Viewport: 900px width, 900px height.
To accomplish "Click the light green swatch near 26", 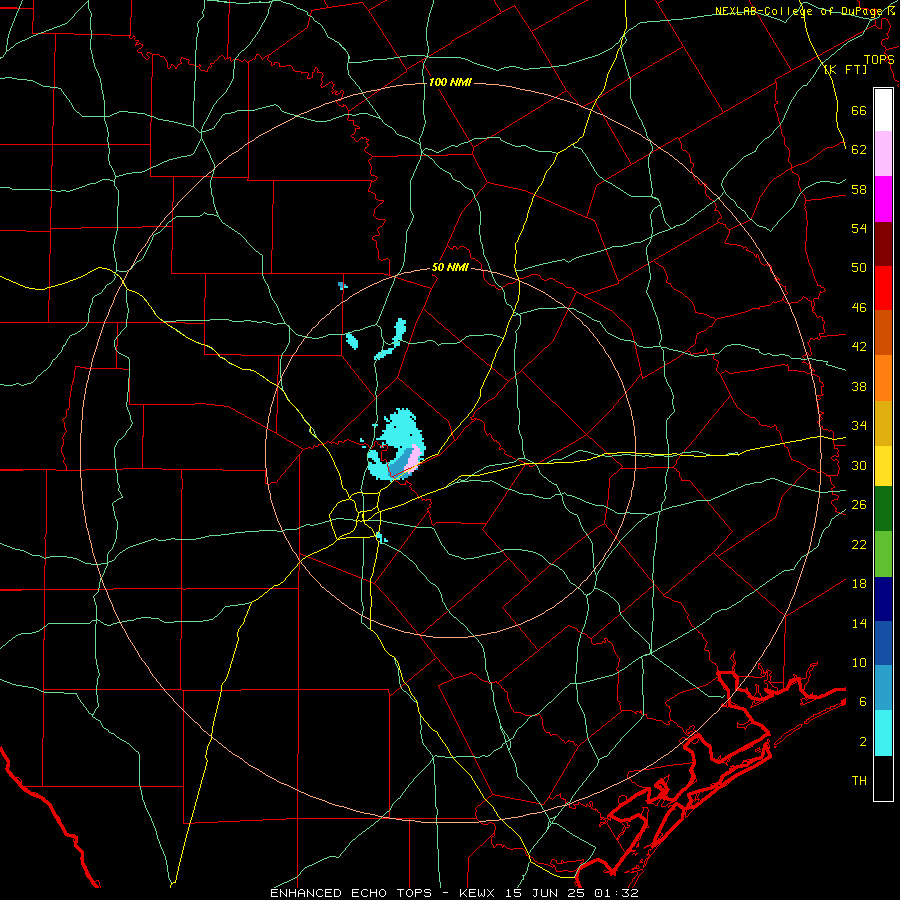I will [x=883, y=554].
